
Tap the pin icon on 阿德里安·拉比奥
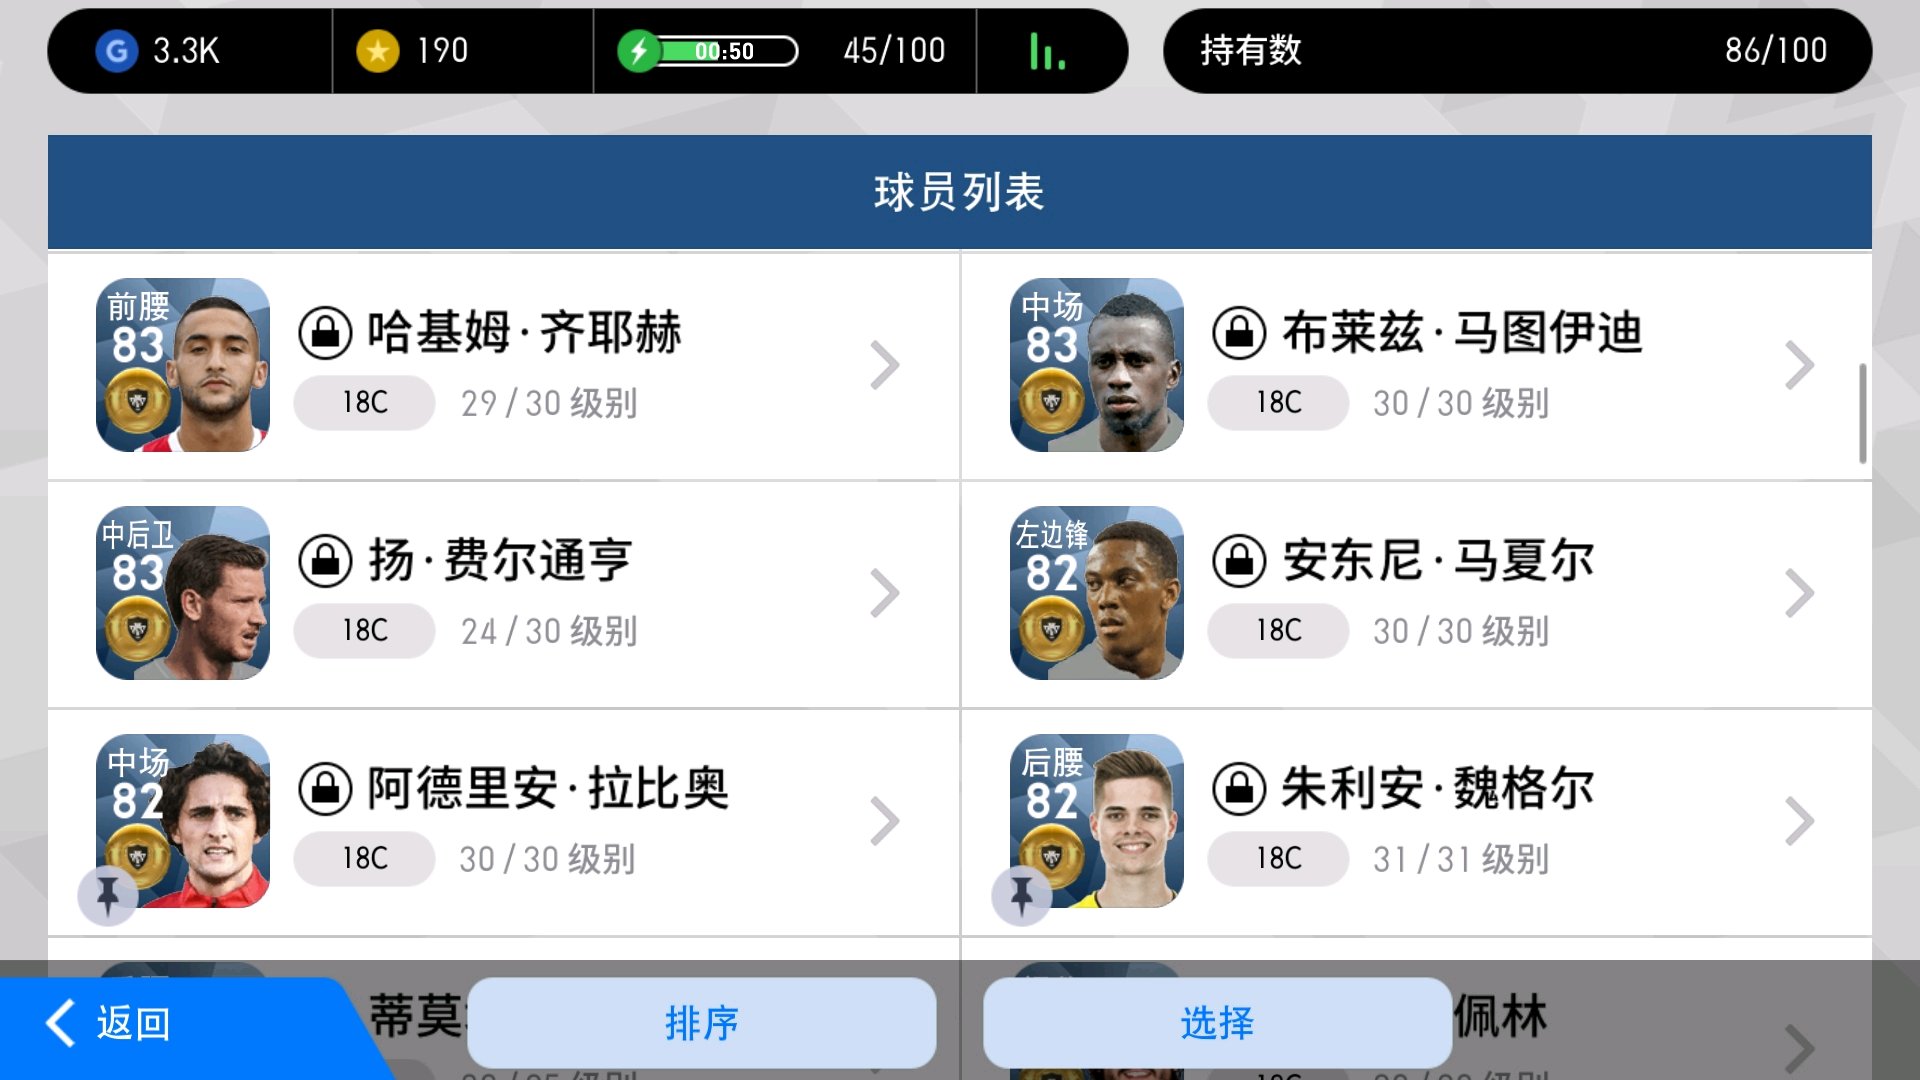[108, 895]
